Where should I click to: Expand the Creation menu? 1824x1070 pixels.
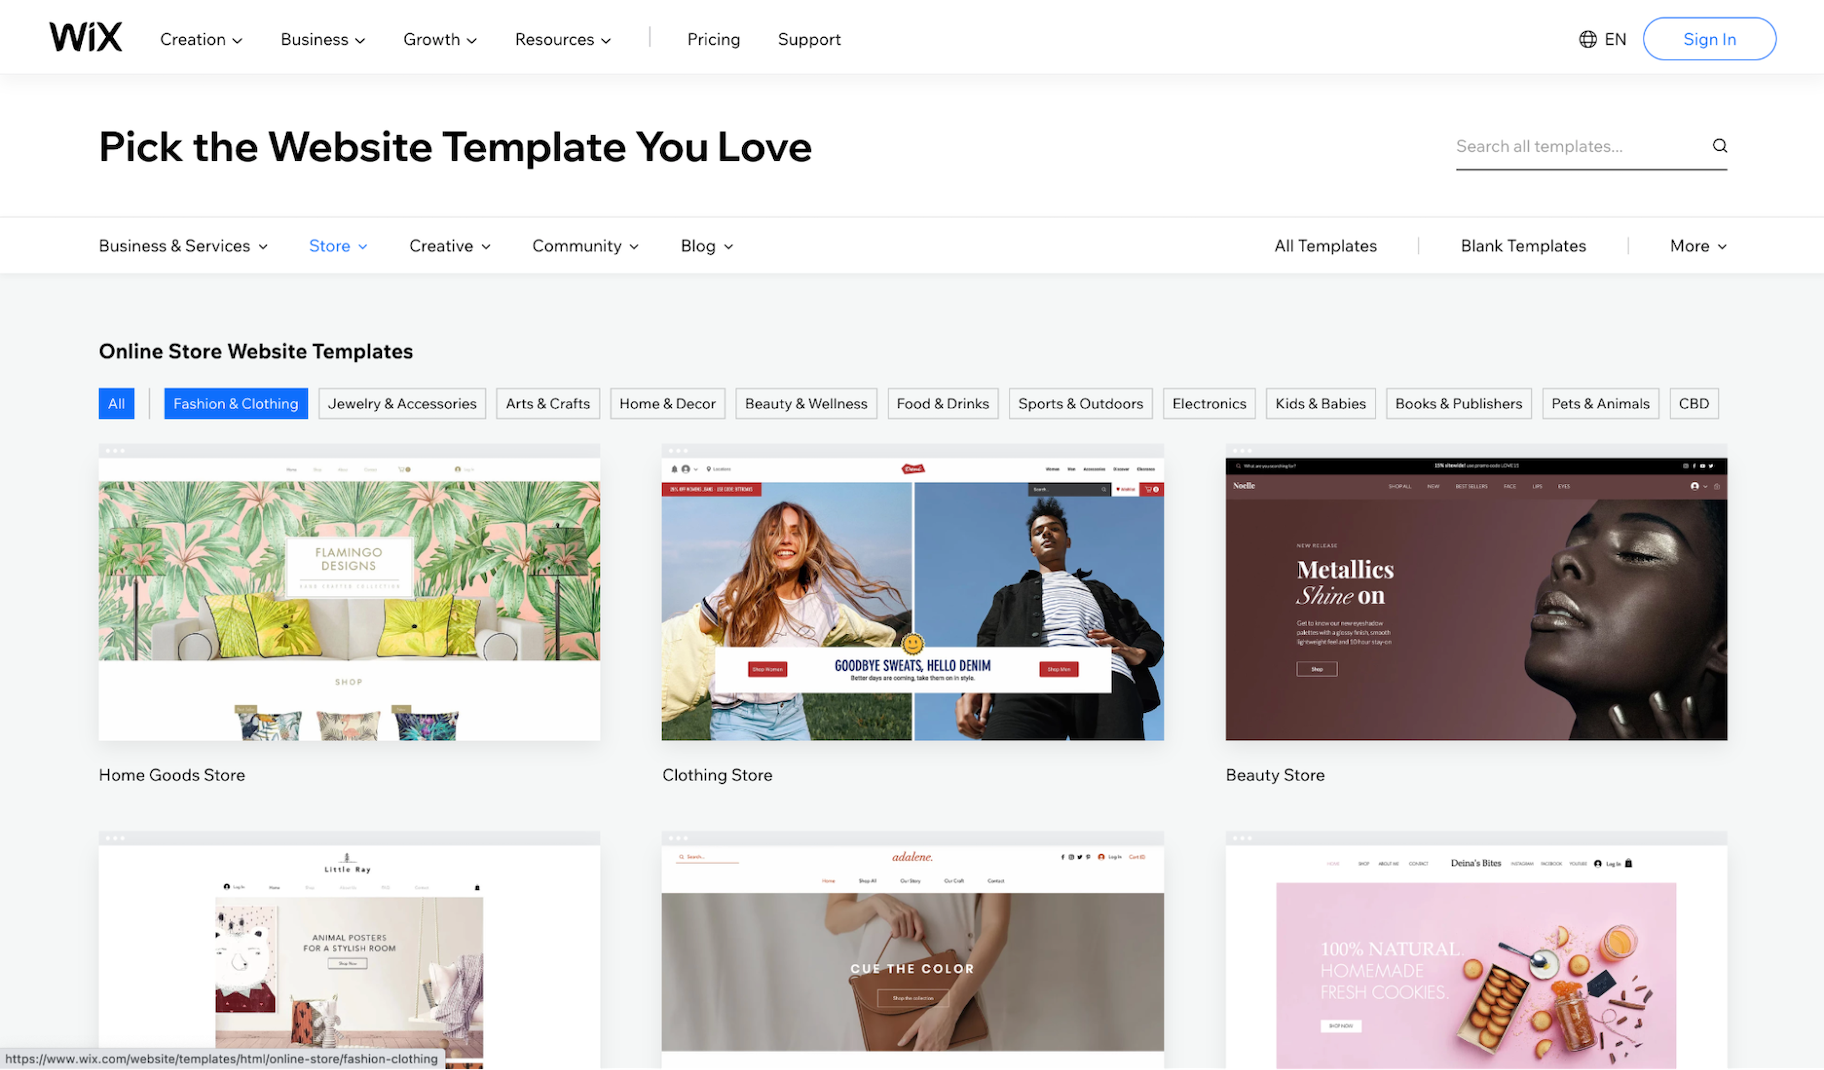tap(201, 39)
